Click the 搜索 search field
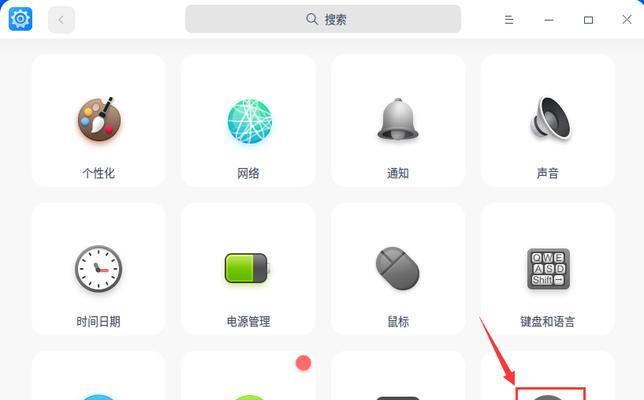 tap(323, 19)
